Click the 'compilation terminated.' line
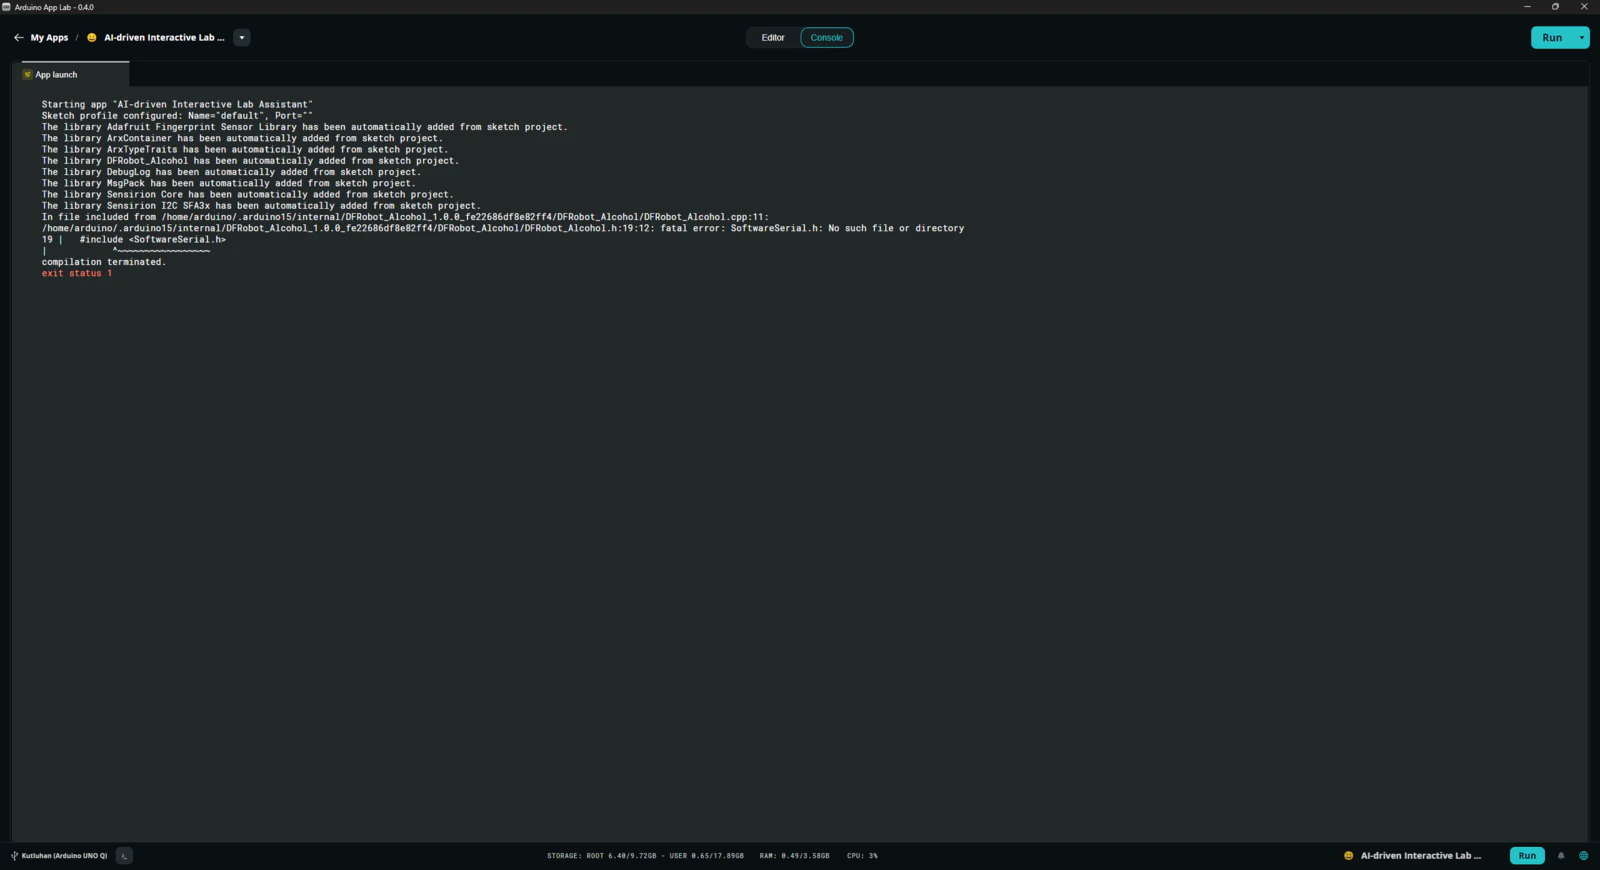 point(104,262)
